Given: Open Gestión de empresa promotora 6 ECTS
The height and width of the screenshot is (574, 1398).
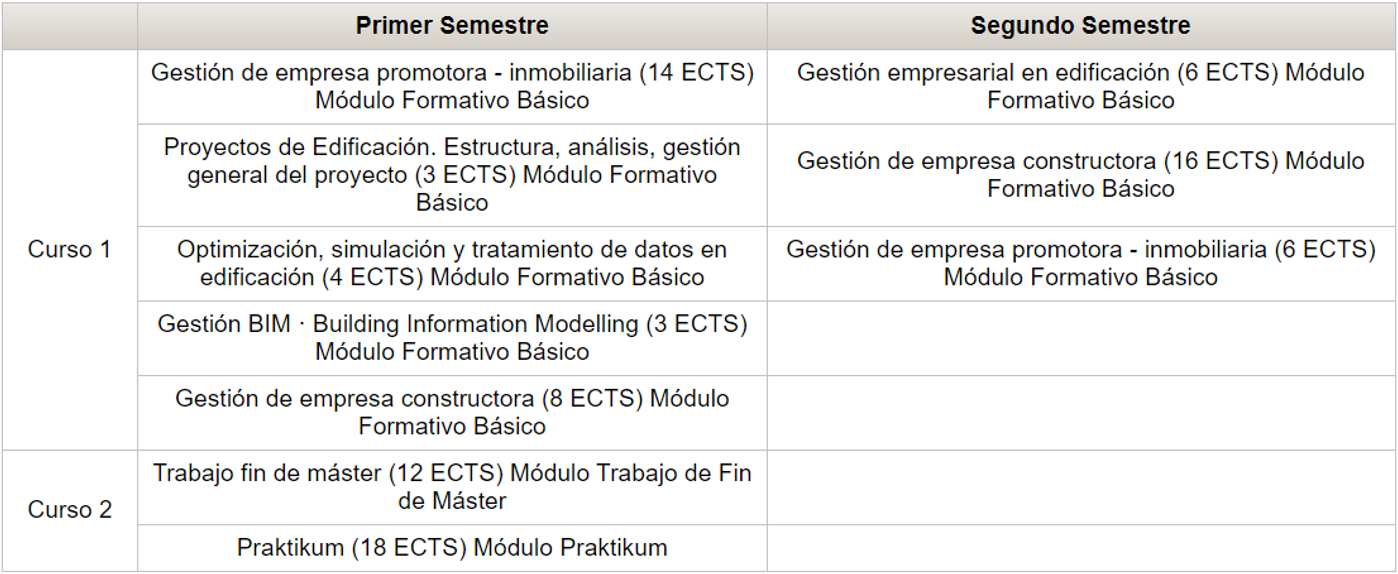Looking at the screenshot, I should 1081,264.
